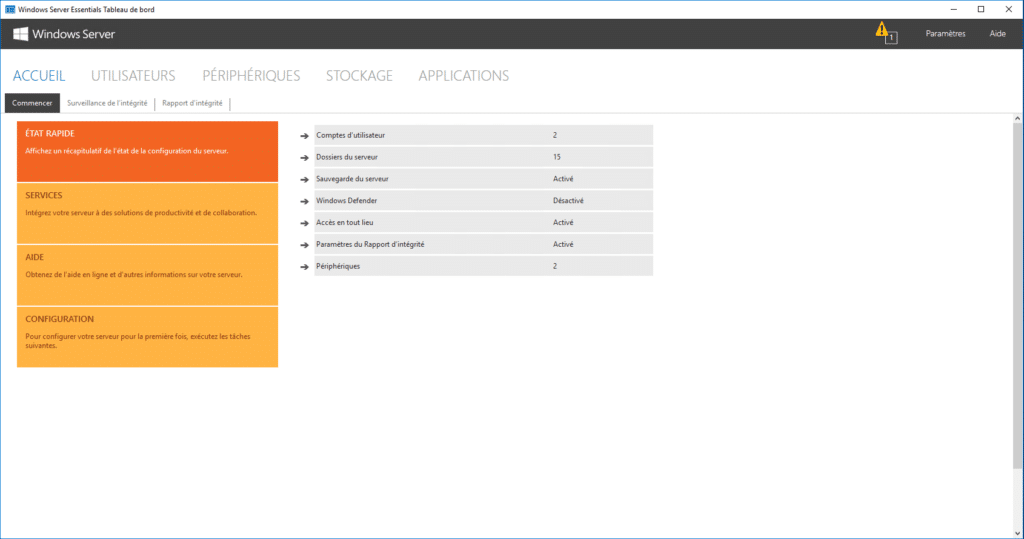Open Périphériques status row

(483, 266)
